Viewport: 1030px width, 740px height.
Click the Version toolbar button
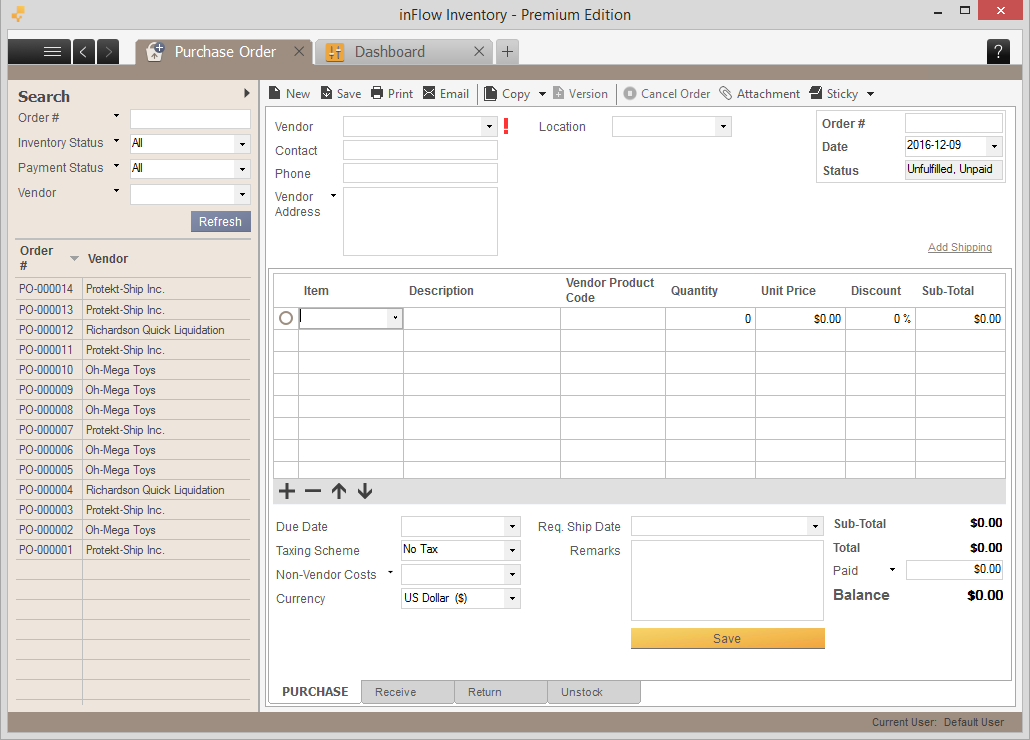[581, 94]
